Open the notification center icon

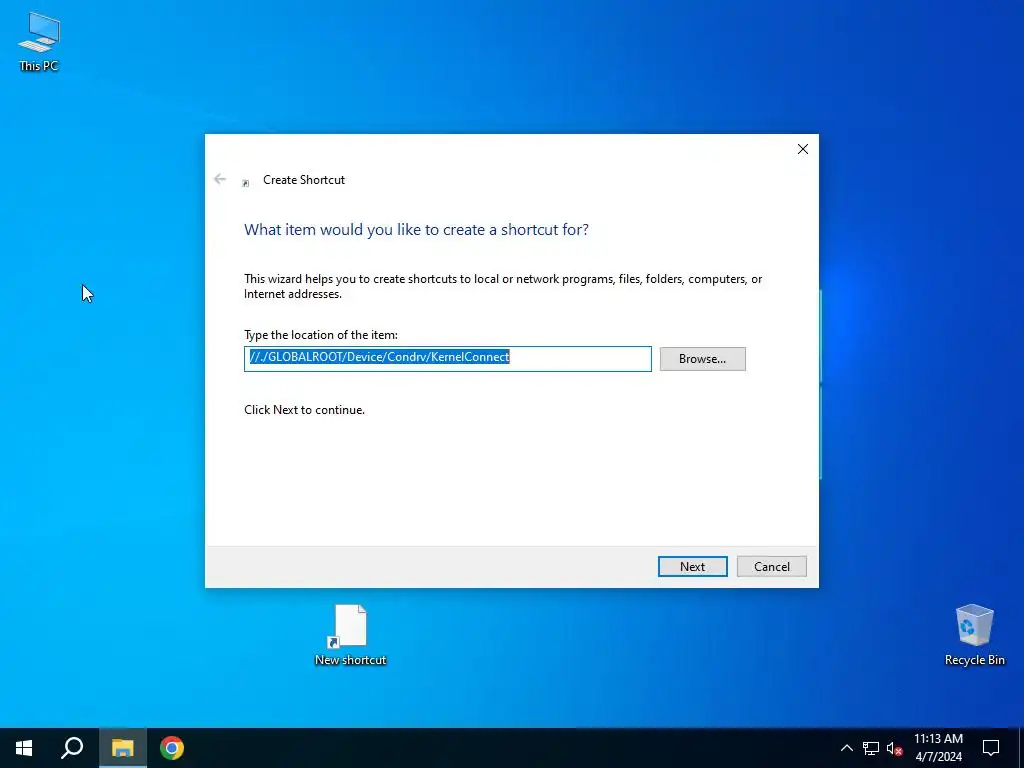click(991, 748)
